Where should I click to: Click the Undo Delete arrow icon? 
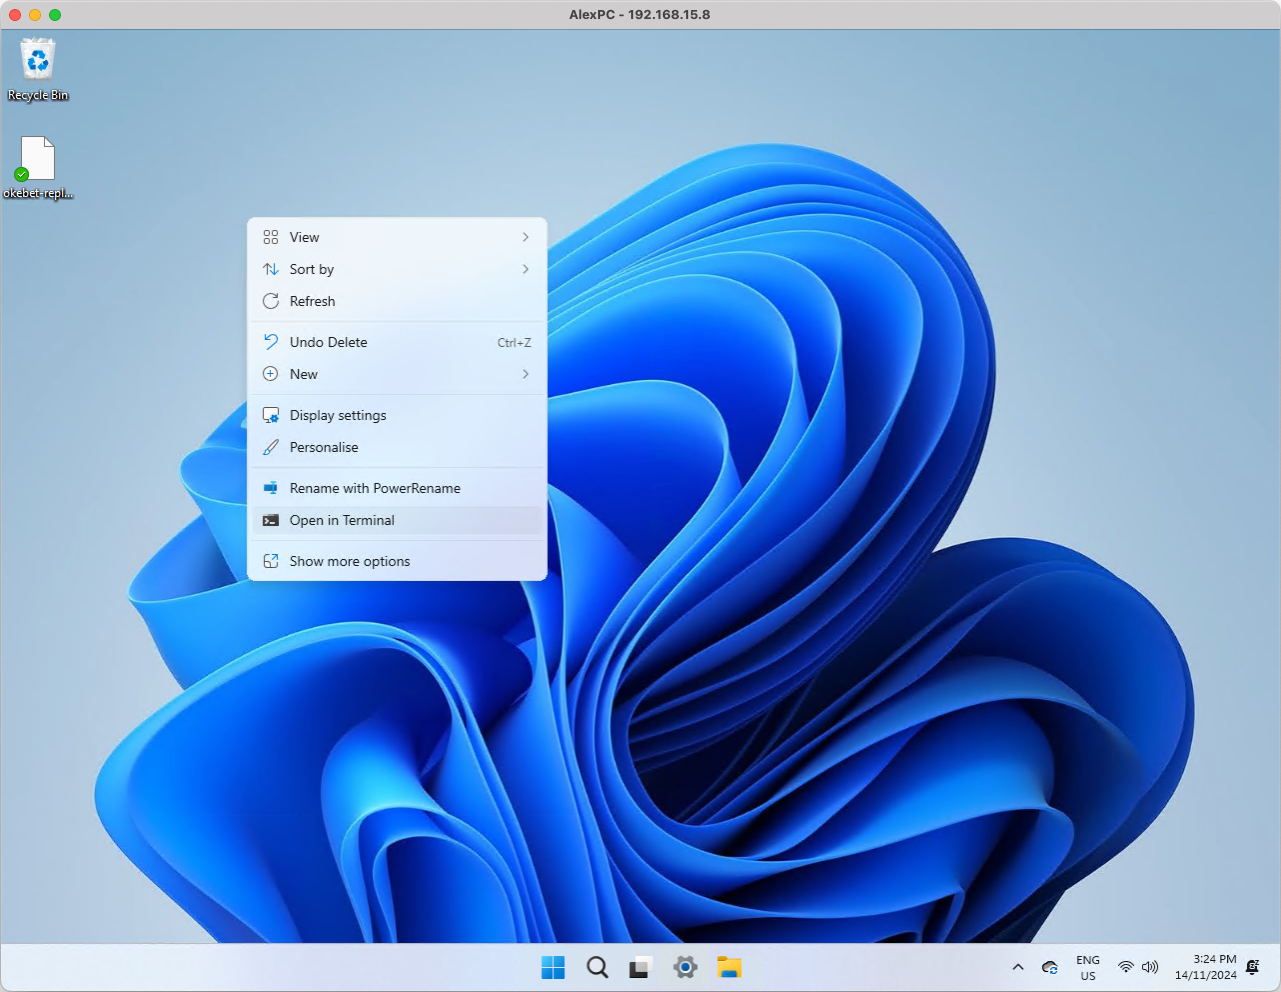click(270, 342)
